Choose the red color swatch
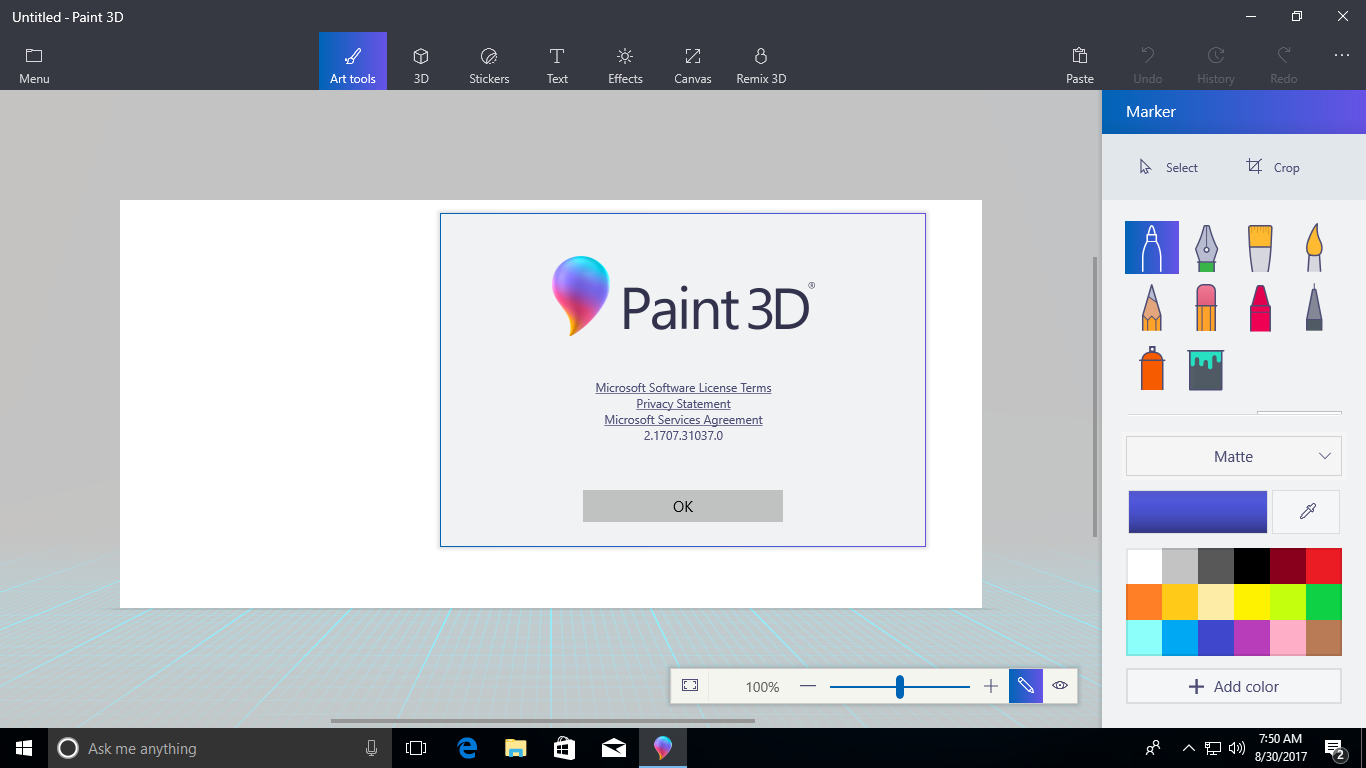This screenshot has height=768, width=1366. 1324,566
